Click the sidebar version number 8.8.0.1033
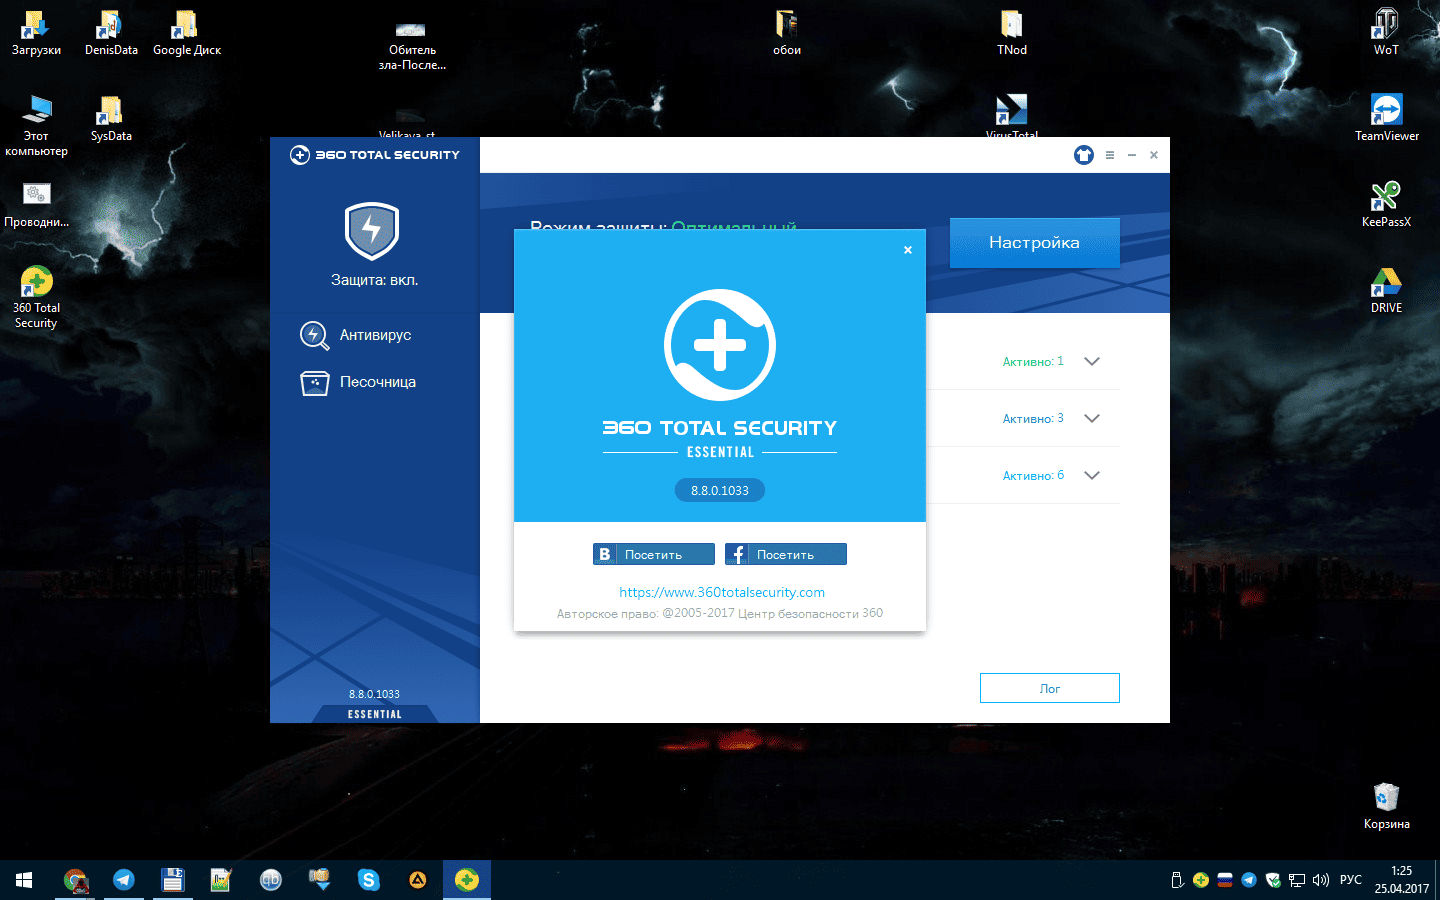This screenshot has width=1440, height=900. [374, 694]
